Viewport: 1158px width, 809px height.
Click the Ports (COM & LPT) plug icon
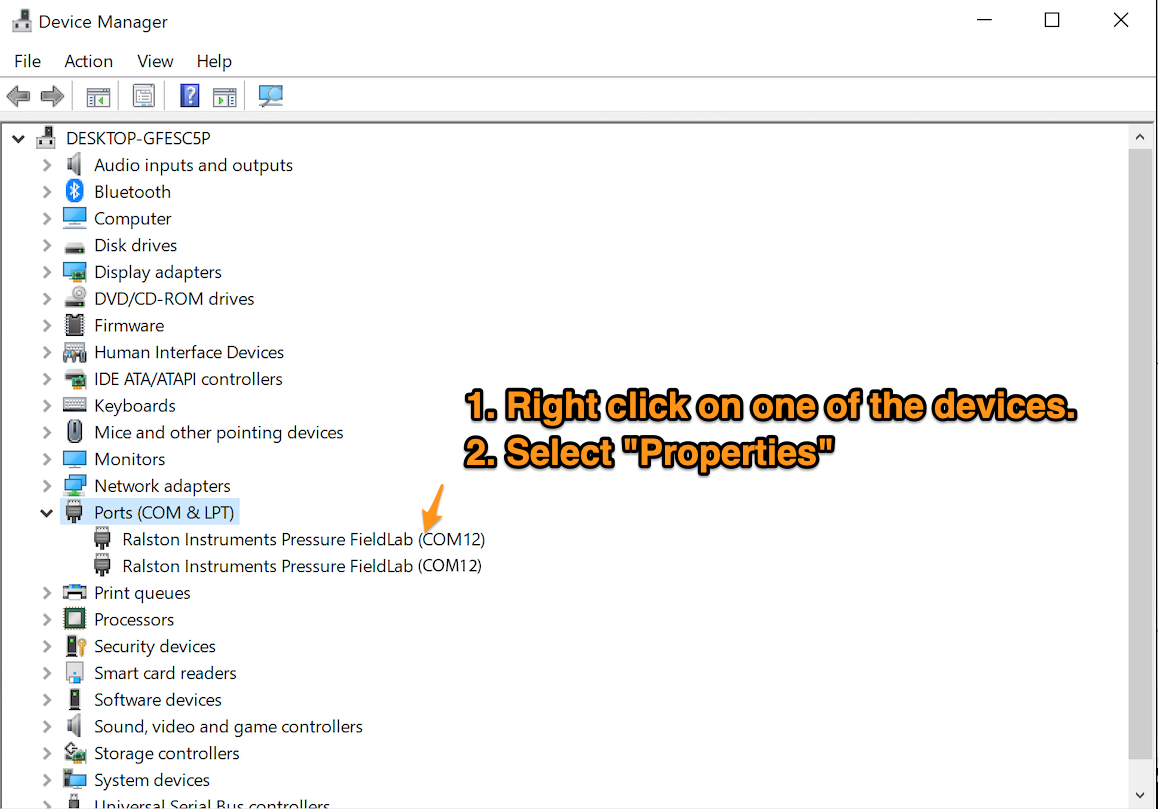coord(74,512)
